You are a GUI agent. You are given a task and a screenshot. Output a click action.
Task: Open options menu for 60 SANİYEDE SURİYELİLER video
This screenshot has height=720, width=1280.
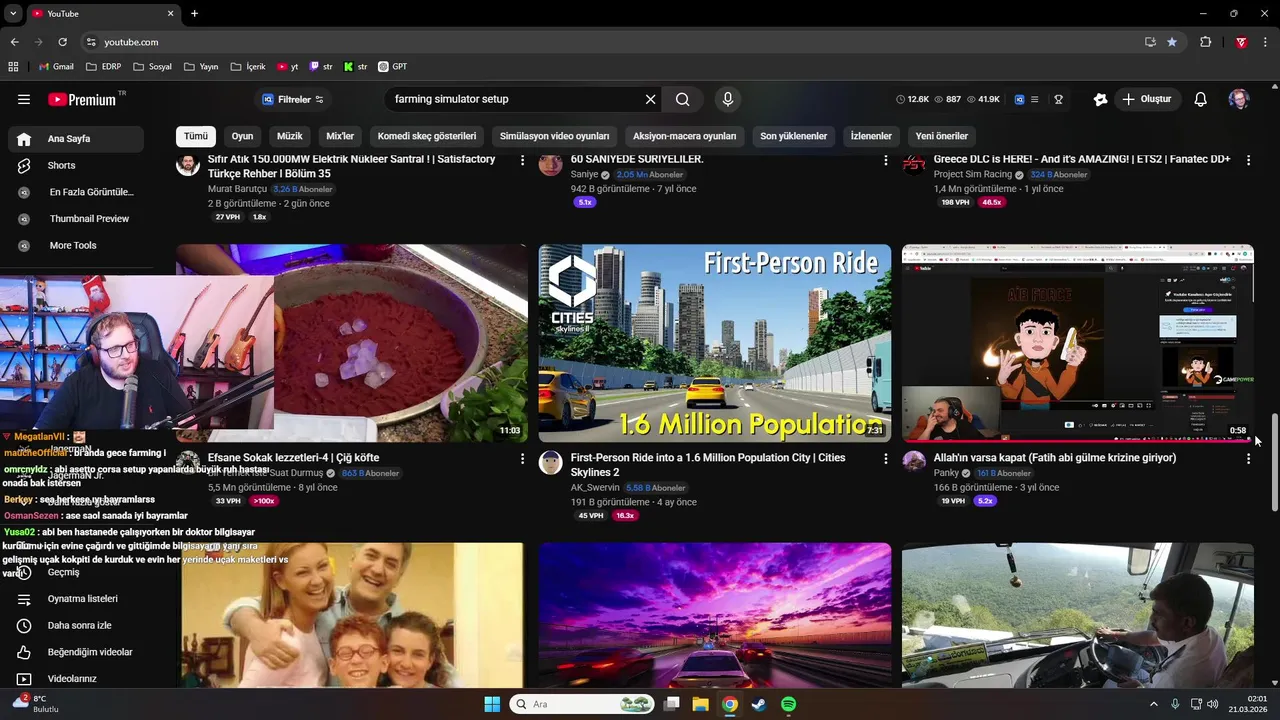tap(885, 160)
